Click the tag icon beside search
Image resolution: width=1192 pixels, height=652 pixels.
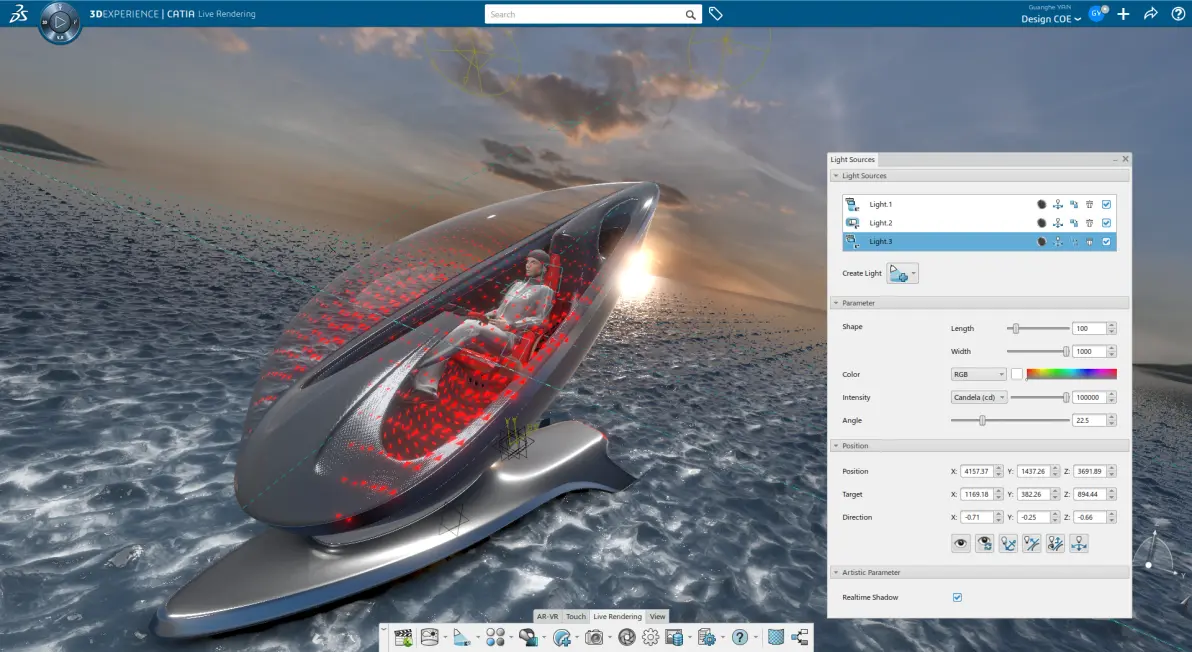tap(715, 14)
